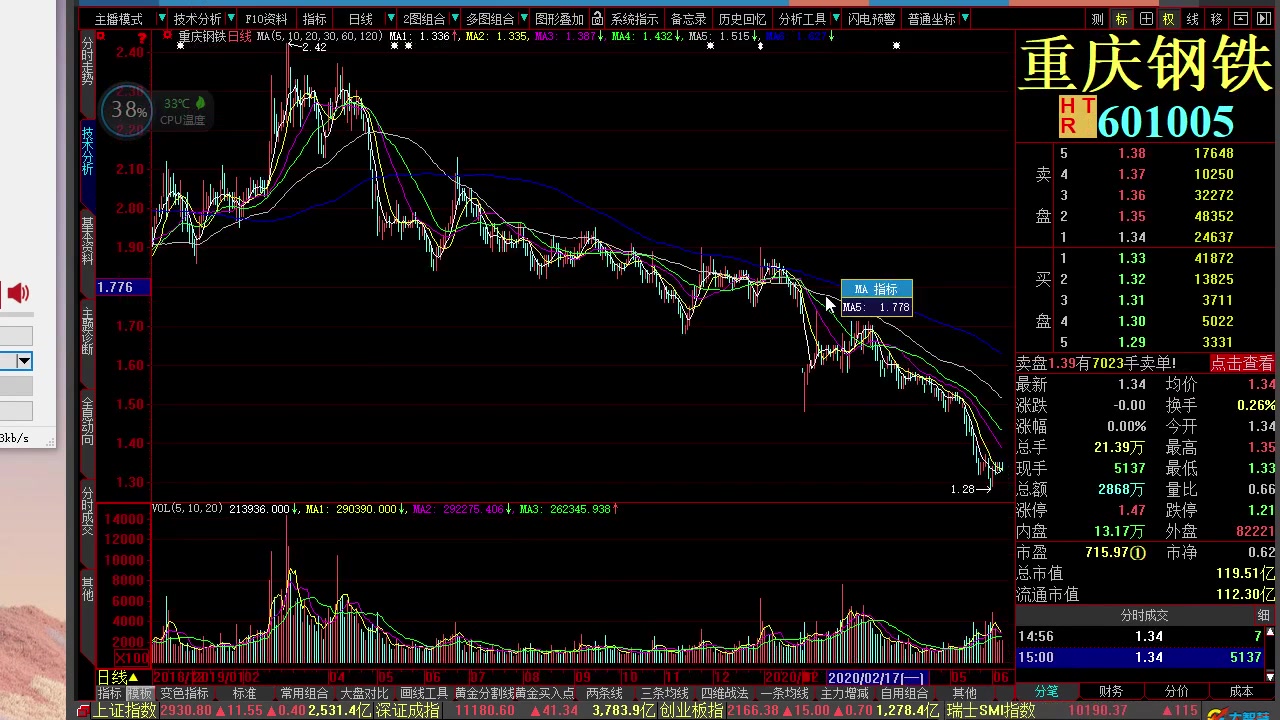Select the 日线 period menu
The image size is (1280, 720).
(361, 19)
